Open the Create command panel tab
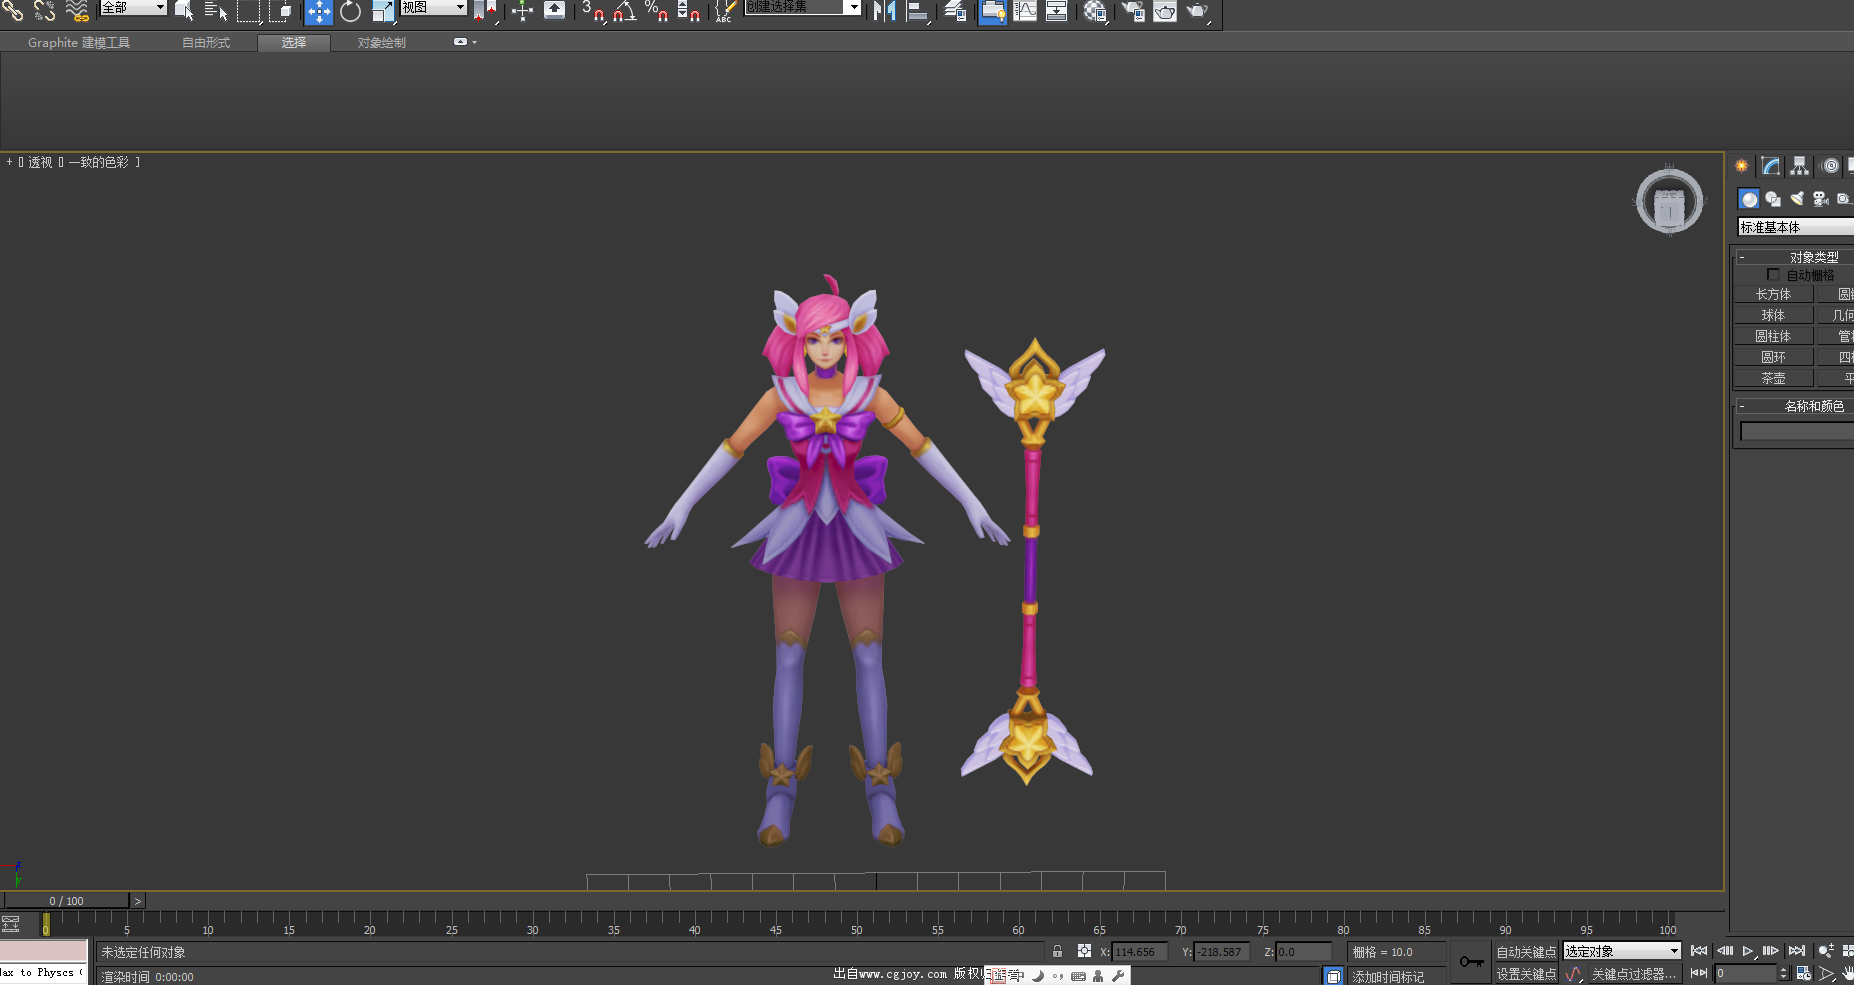The width and height of the screenshot is (1854, 985). [1742, 166]
